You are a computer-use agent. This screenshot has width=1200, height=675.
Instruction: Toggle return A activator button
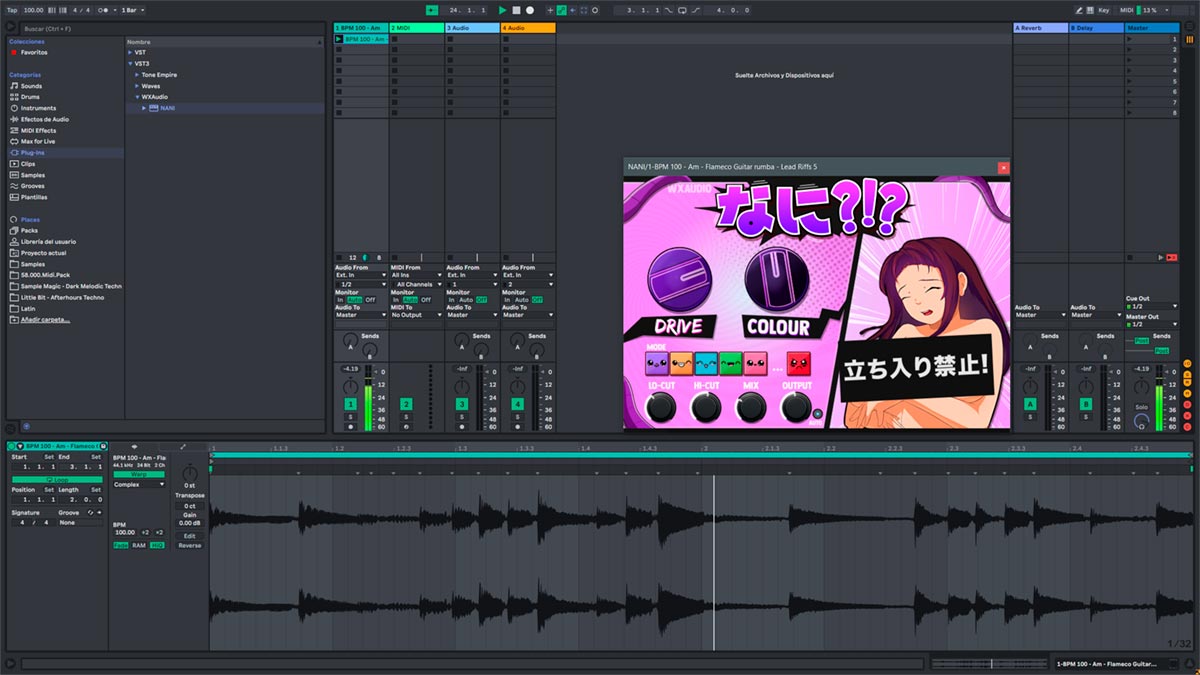pos(1030,403)
